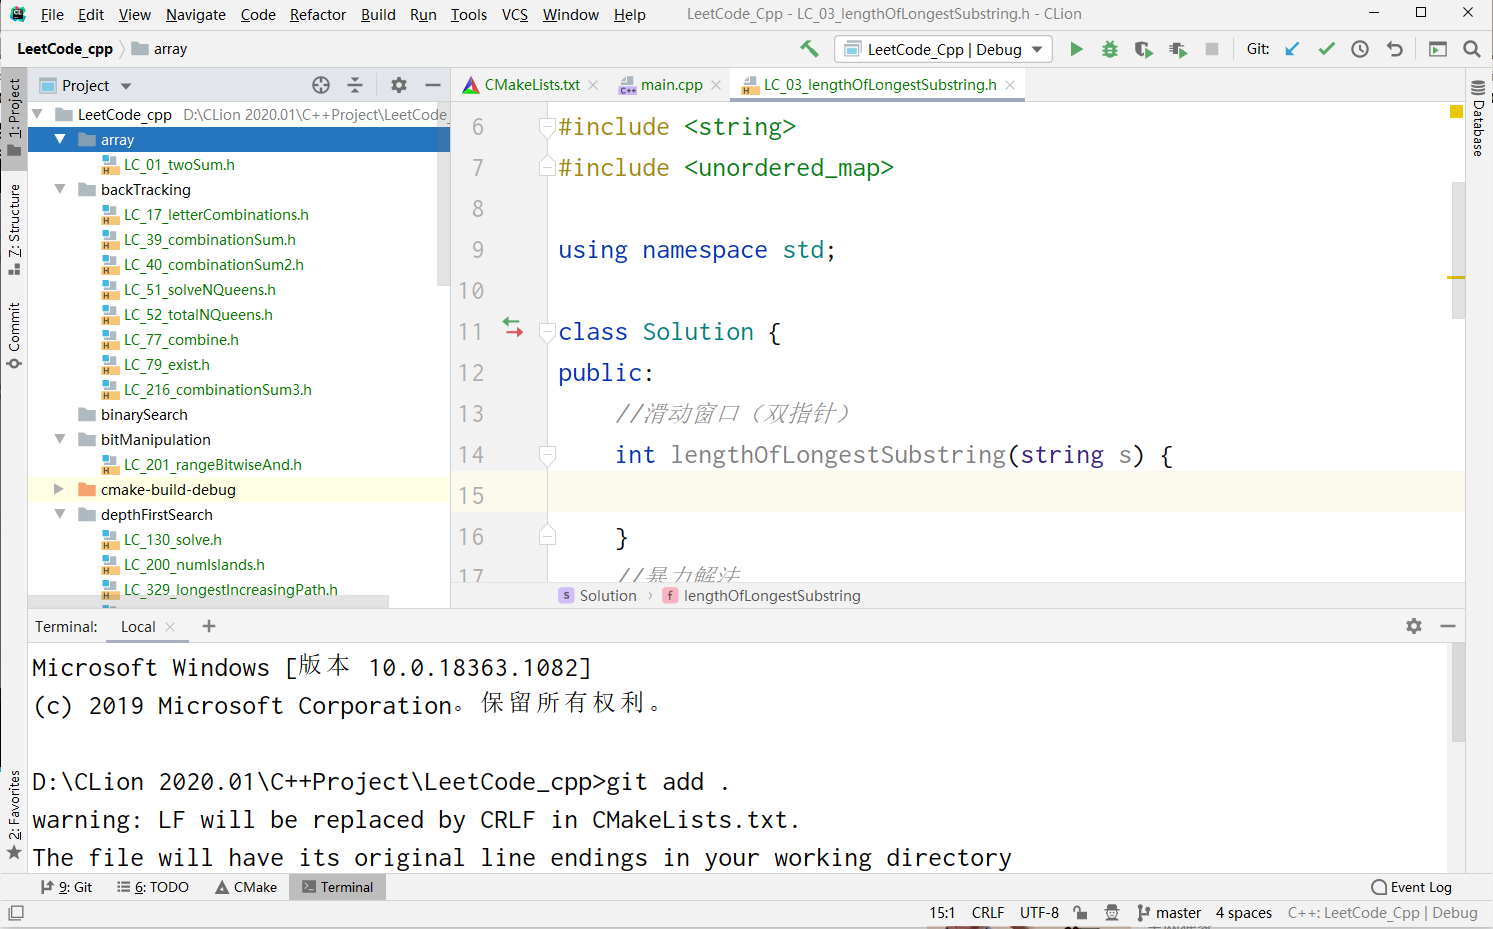The width and height of the screenshot is (1493, 929).
Task: Collapse the bitManipulation folder
Action: (x=60, y=439)
